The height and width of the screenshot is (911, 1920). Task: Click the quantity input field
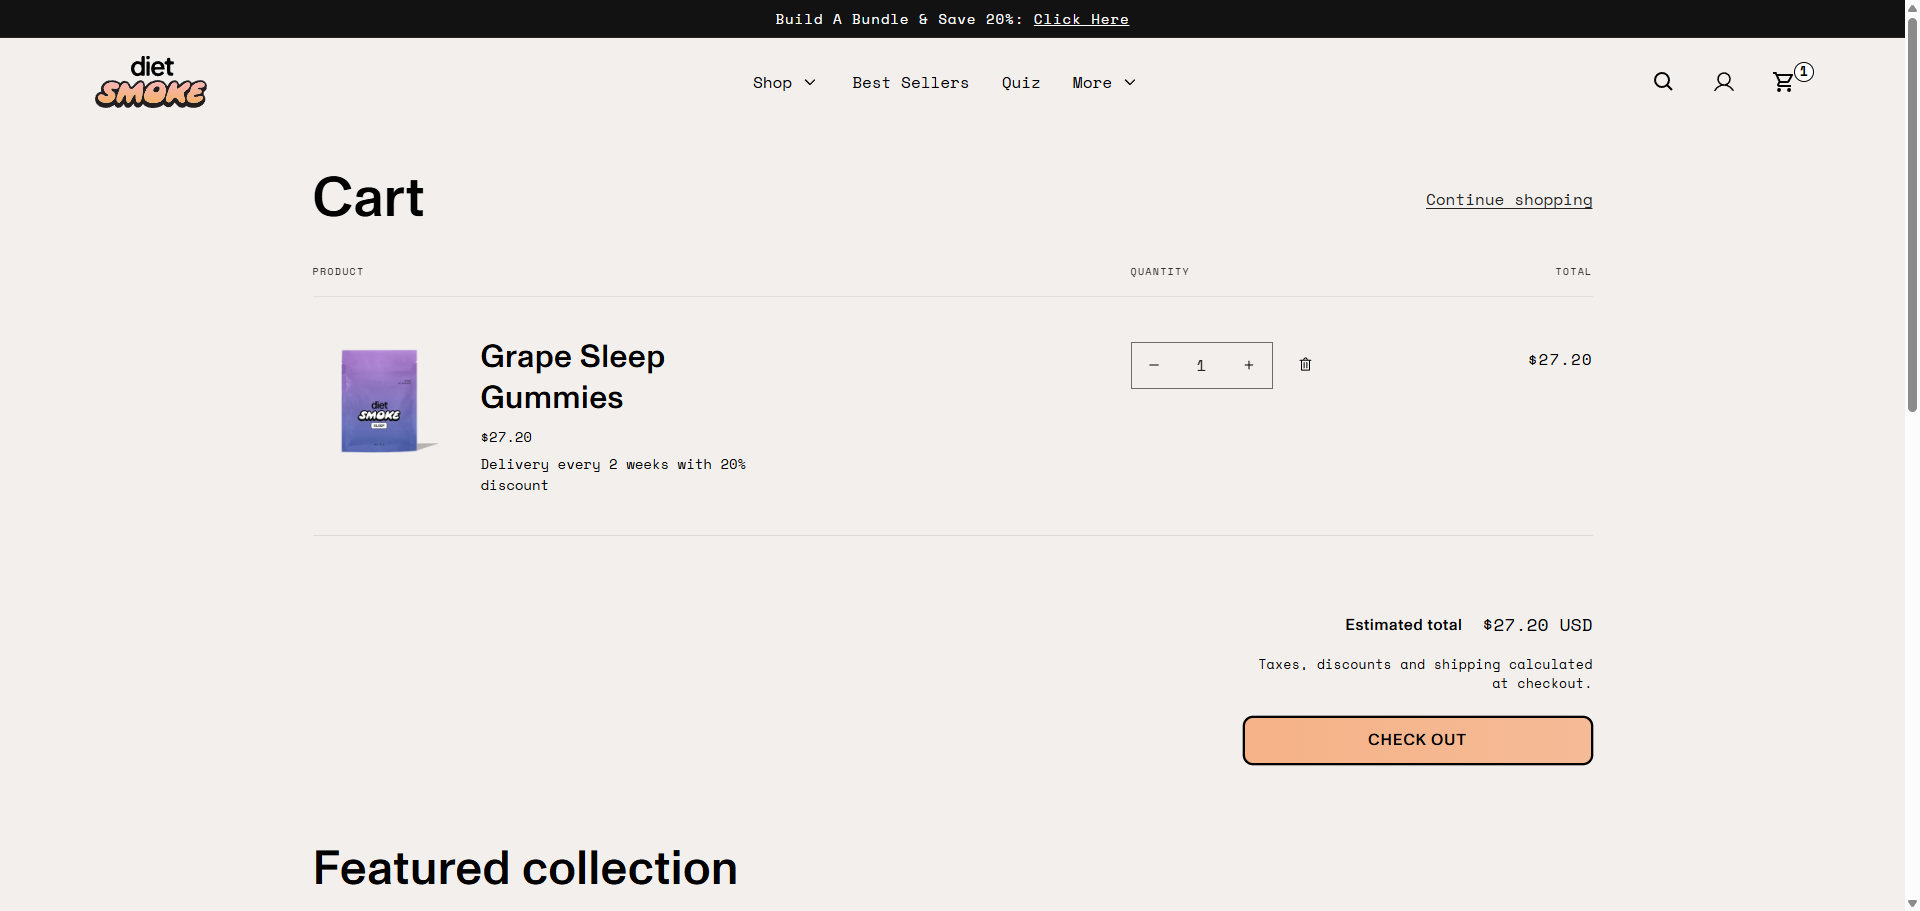[x=1201, y=365]
